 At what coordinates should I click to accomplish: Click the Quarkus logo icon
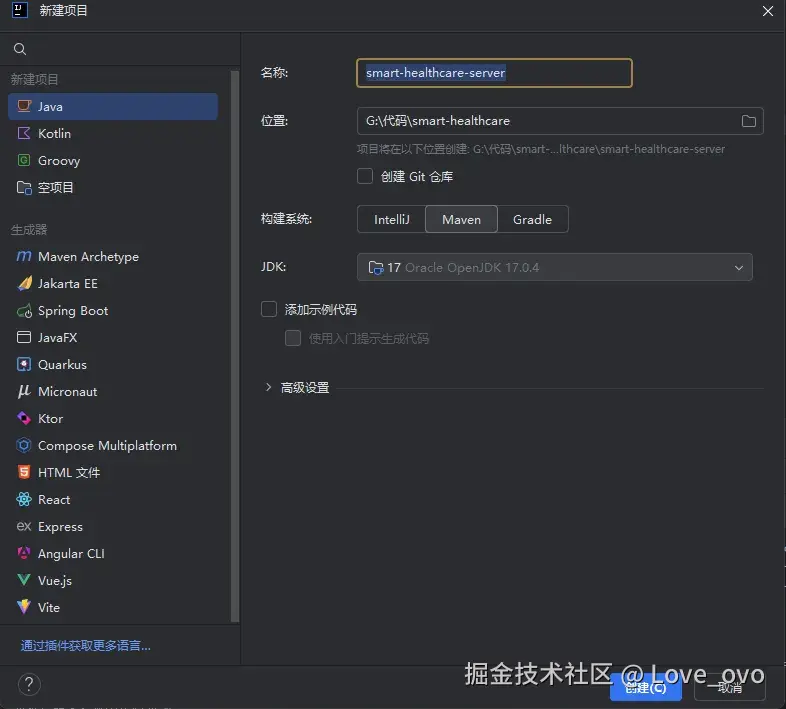point(24,365)
